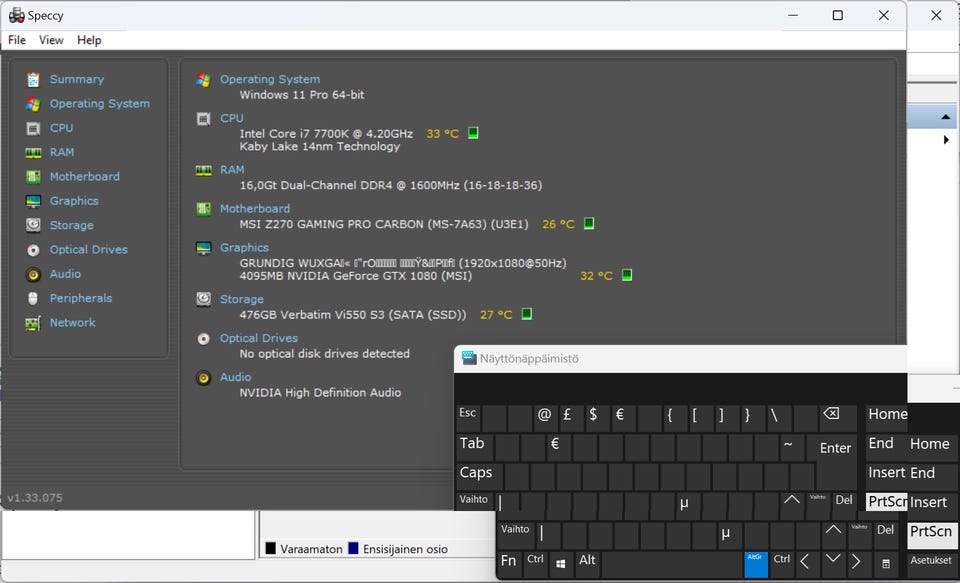Screen dimensions: 960x583
Task: Expand the right-pointing arrow in background window
Action: [946, 140]
